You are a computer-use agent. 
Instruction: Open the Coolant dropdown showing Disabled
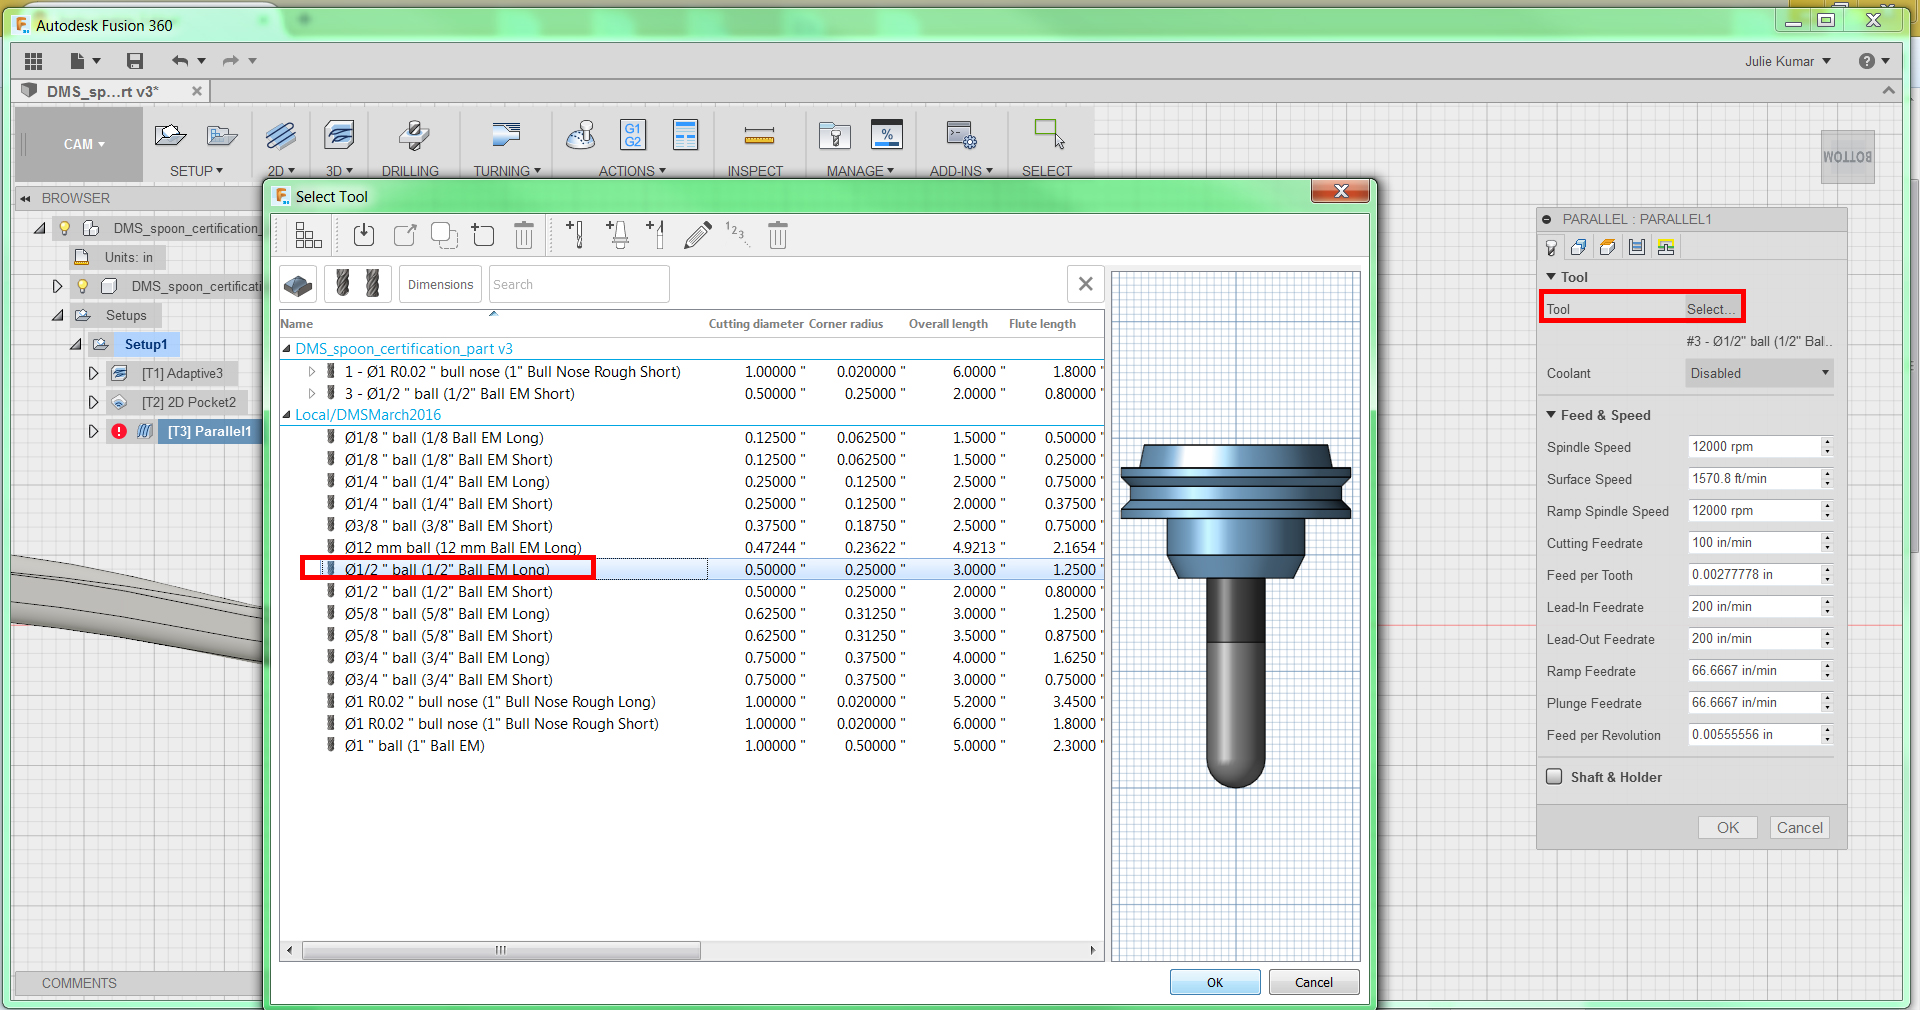pyautogui.click(x=1759, y=373)
